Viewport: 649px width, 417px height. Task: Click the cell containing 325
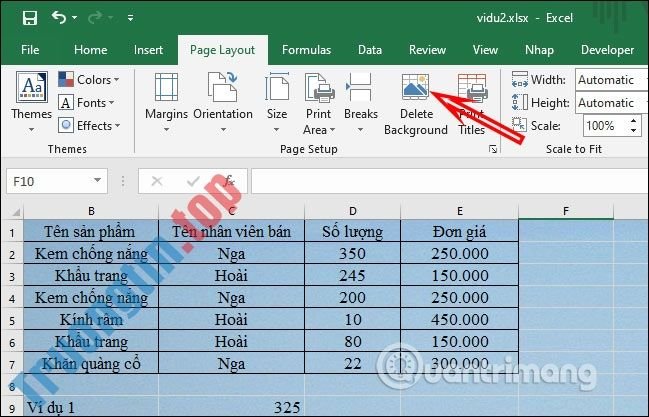231,407
